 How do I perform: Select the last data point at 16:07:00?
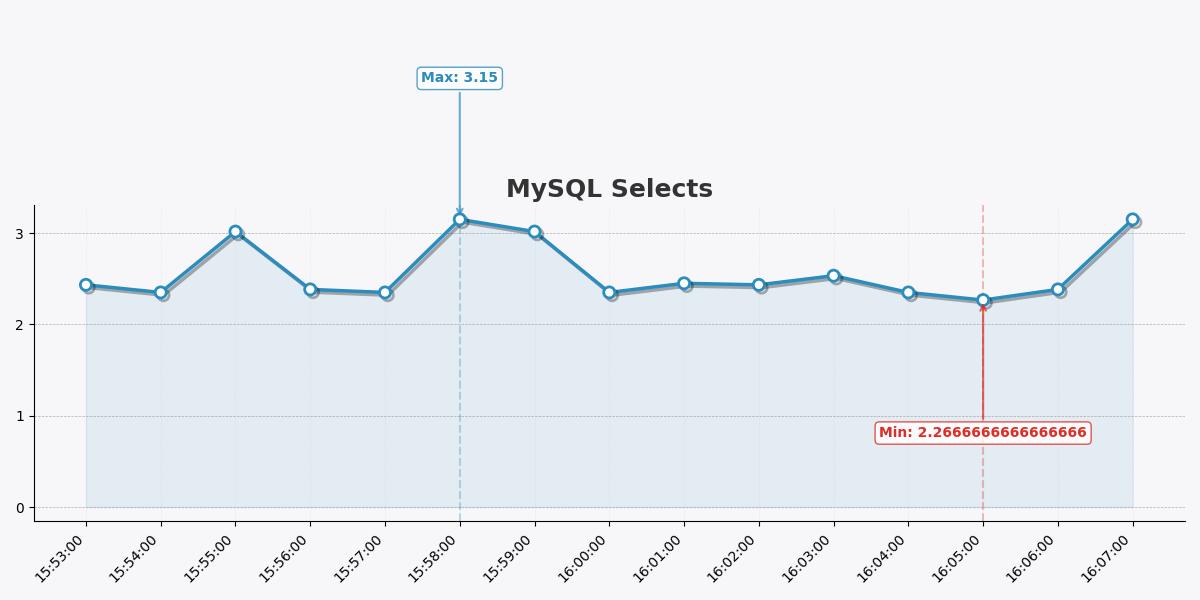point(1132,219)
